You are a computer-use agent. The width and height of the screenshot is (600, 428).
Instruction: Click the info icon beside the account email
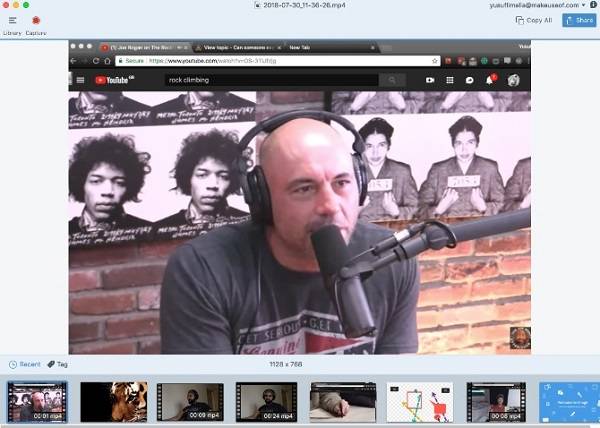point(593,5)
